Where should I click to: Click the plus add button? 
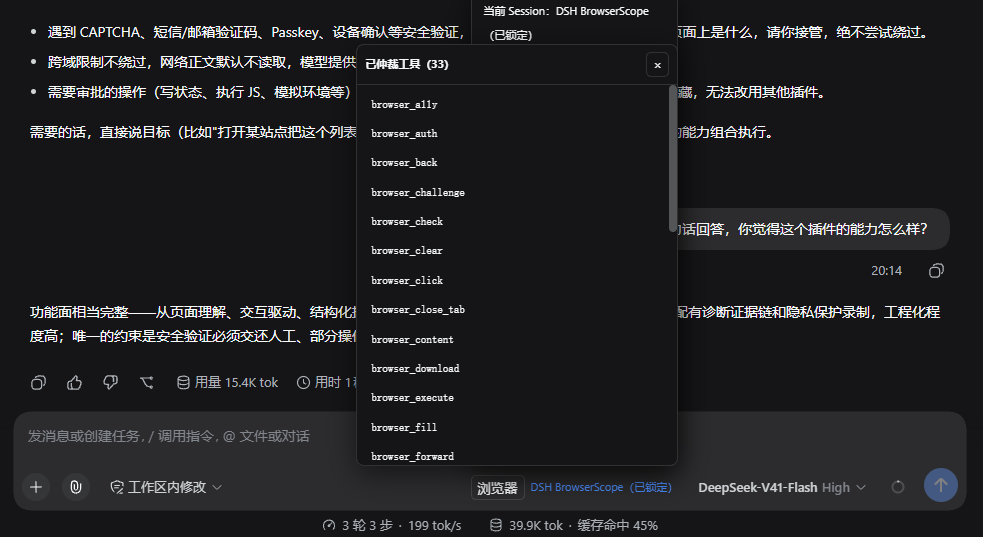[36, 487]
